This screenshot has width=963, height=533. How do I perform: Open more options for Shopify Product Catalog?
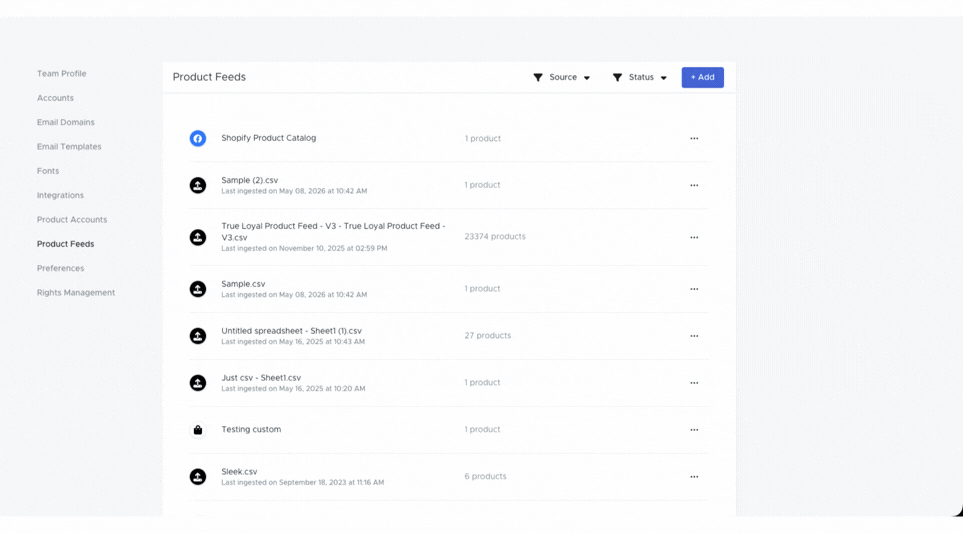click(694, 138)
